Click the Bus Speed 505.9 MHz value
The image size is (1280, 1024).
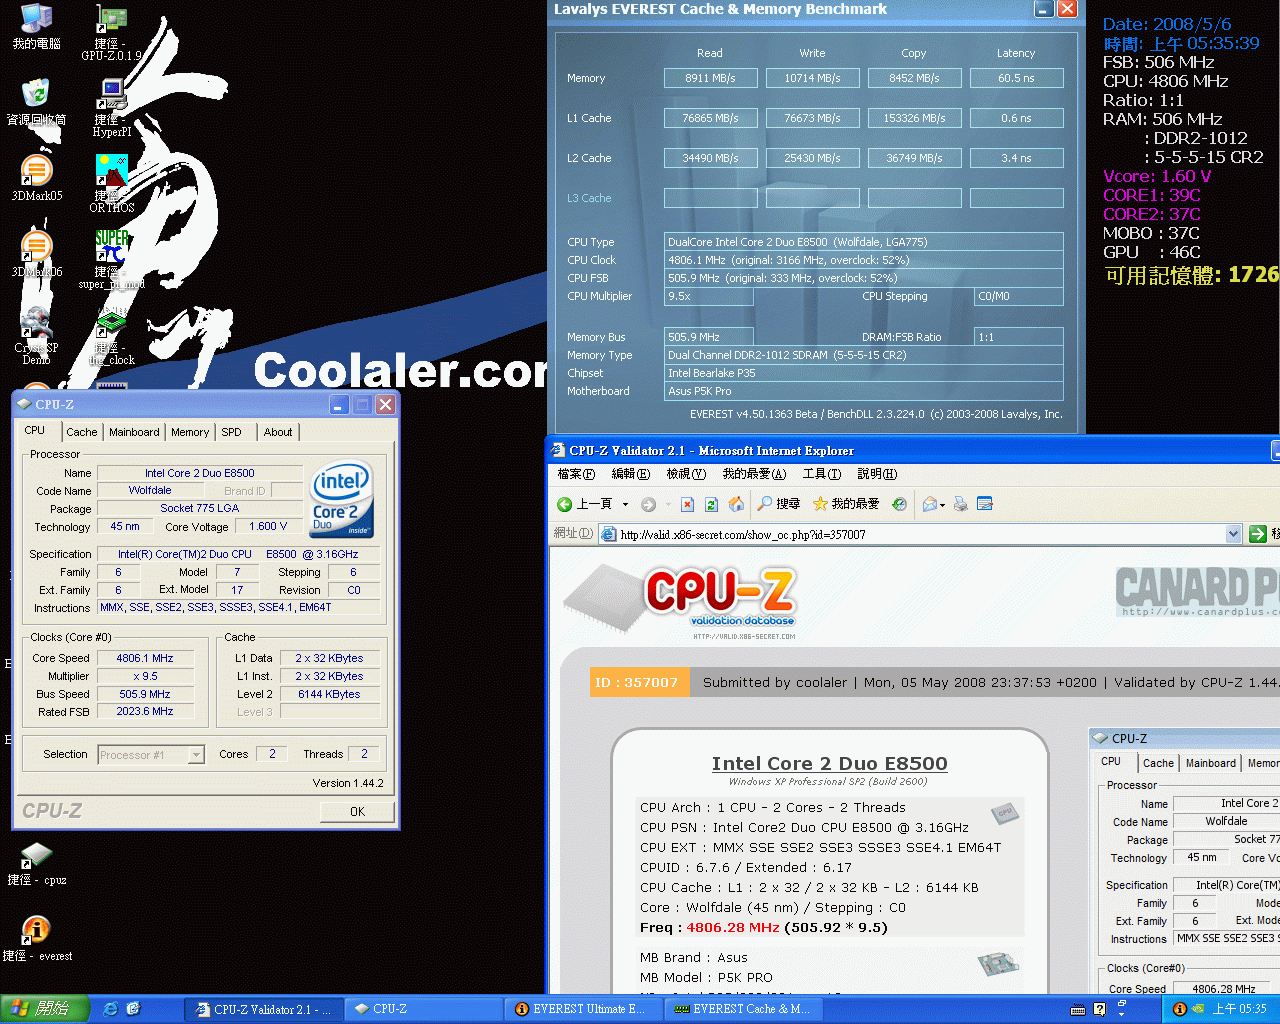pos(145,694)
